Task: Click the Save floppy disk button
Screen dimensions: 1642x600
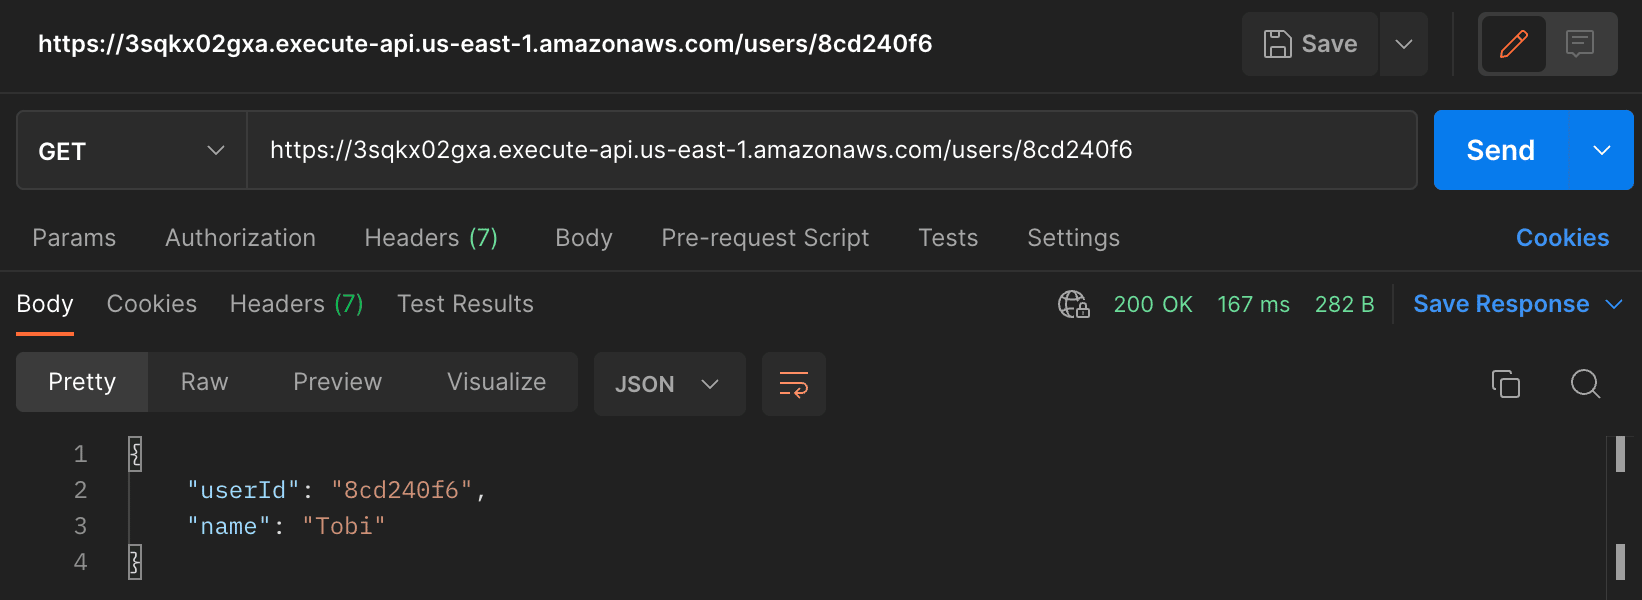Action: (x=1310, y=44)
